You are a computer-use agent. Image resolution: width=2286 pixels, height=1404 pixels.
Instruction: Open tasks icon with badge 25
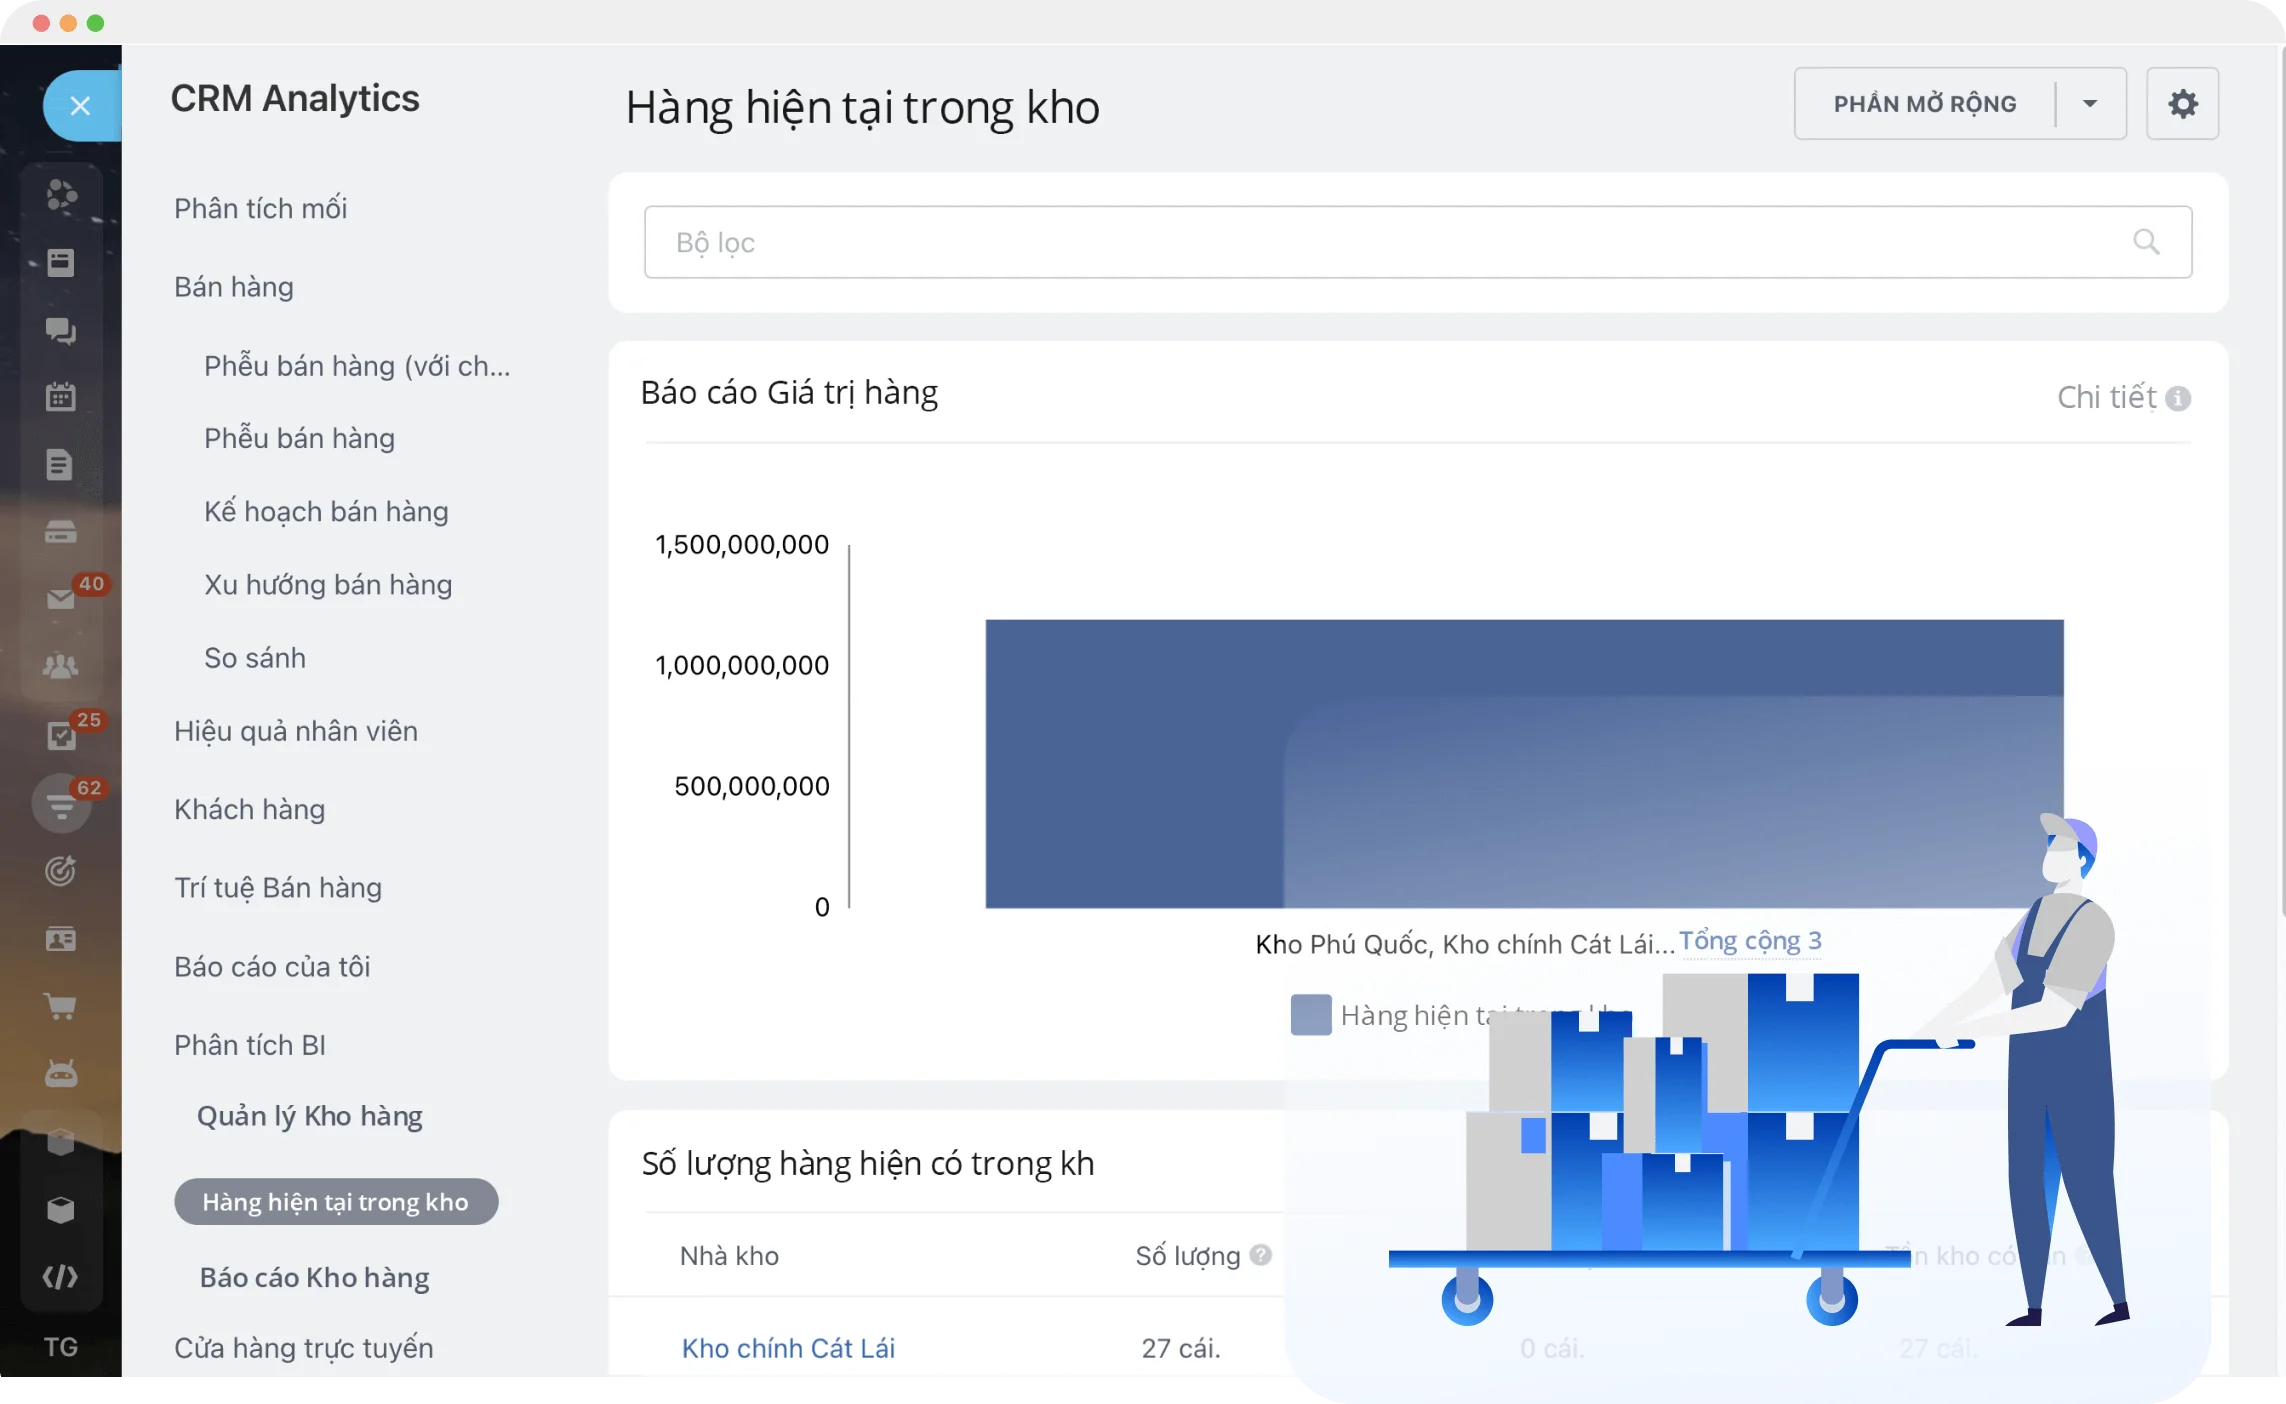61,737
